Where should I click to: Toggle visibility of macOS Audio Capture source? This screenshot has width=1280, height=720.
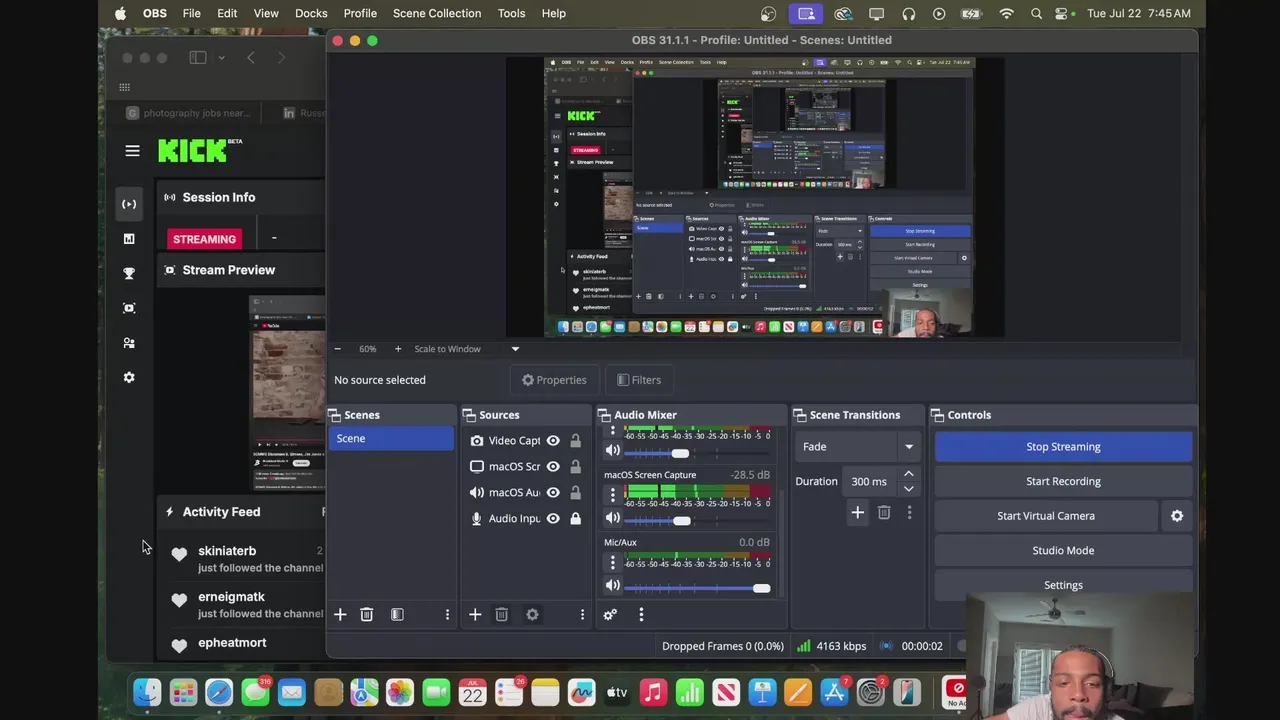553,492
